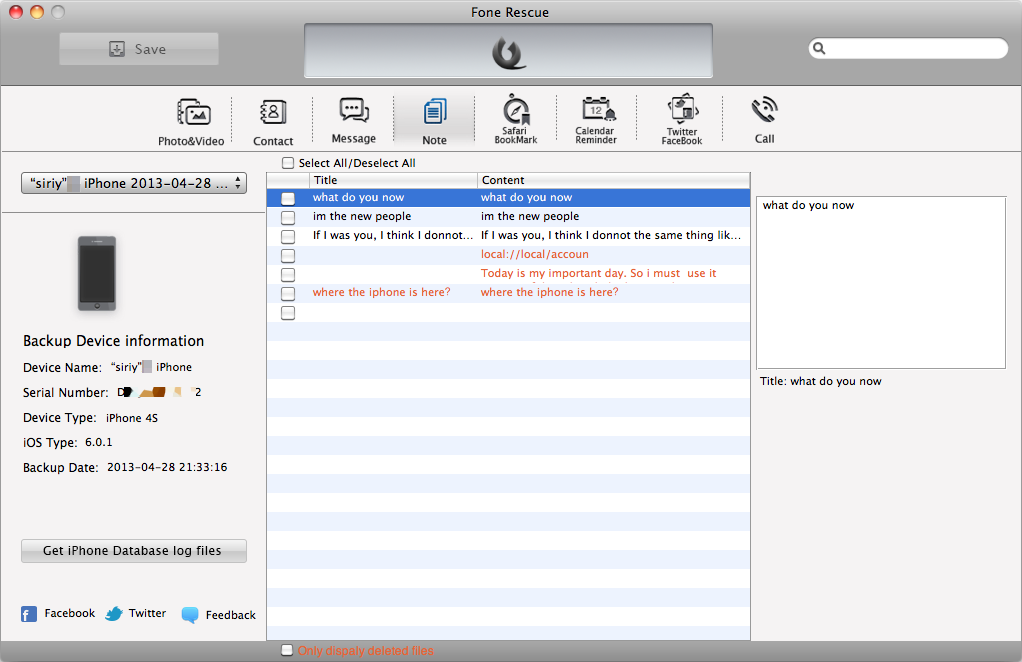Viewport: 1022px width, 662px height.
Task: Check the 'where the iphone is here?' note
Action: click(x=288, y=293)
